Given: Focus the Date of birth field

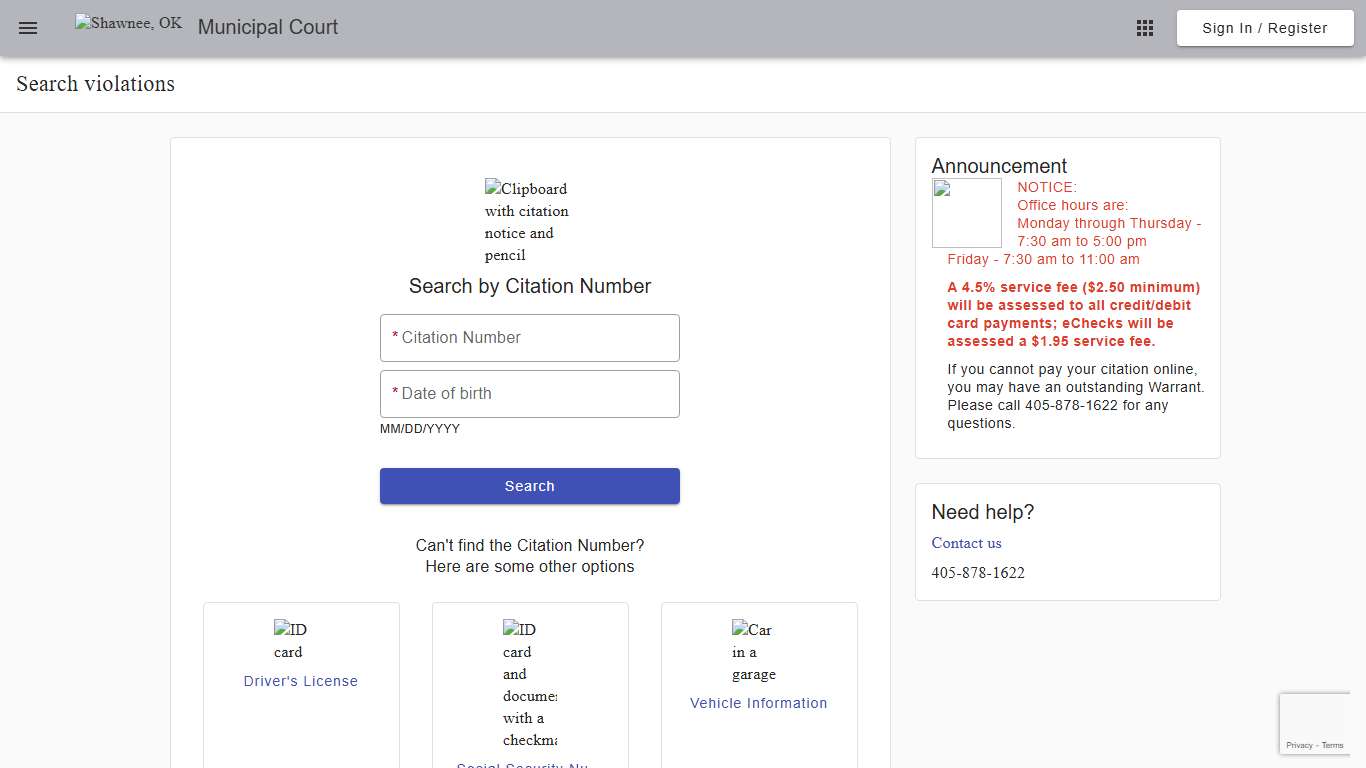Looking at the screenshot, I should click(x=529, y=393).
